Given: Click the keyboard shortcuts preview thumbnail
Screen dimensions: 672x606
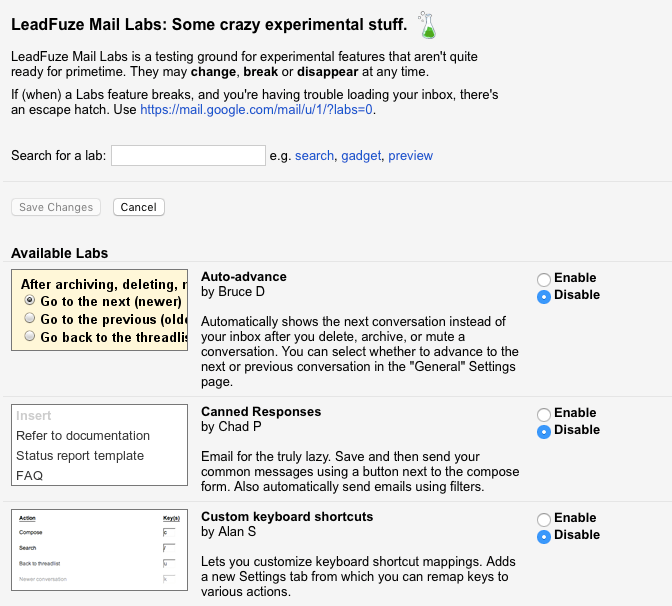Looking at the screenshot, I should coord(99,550).
